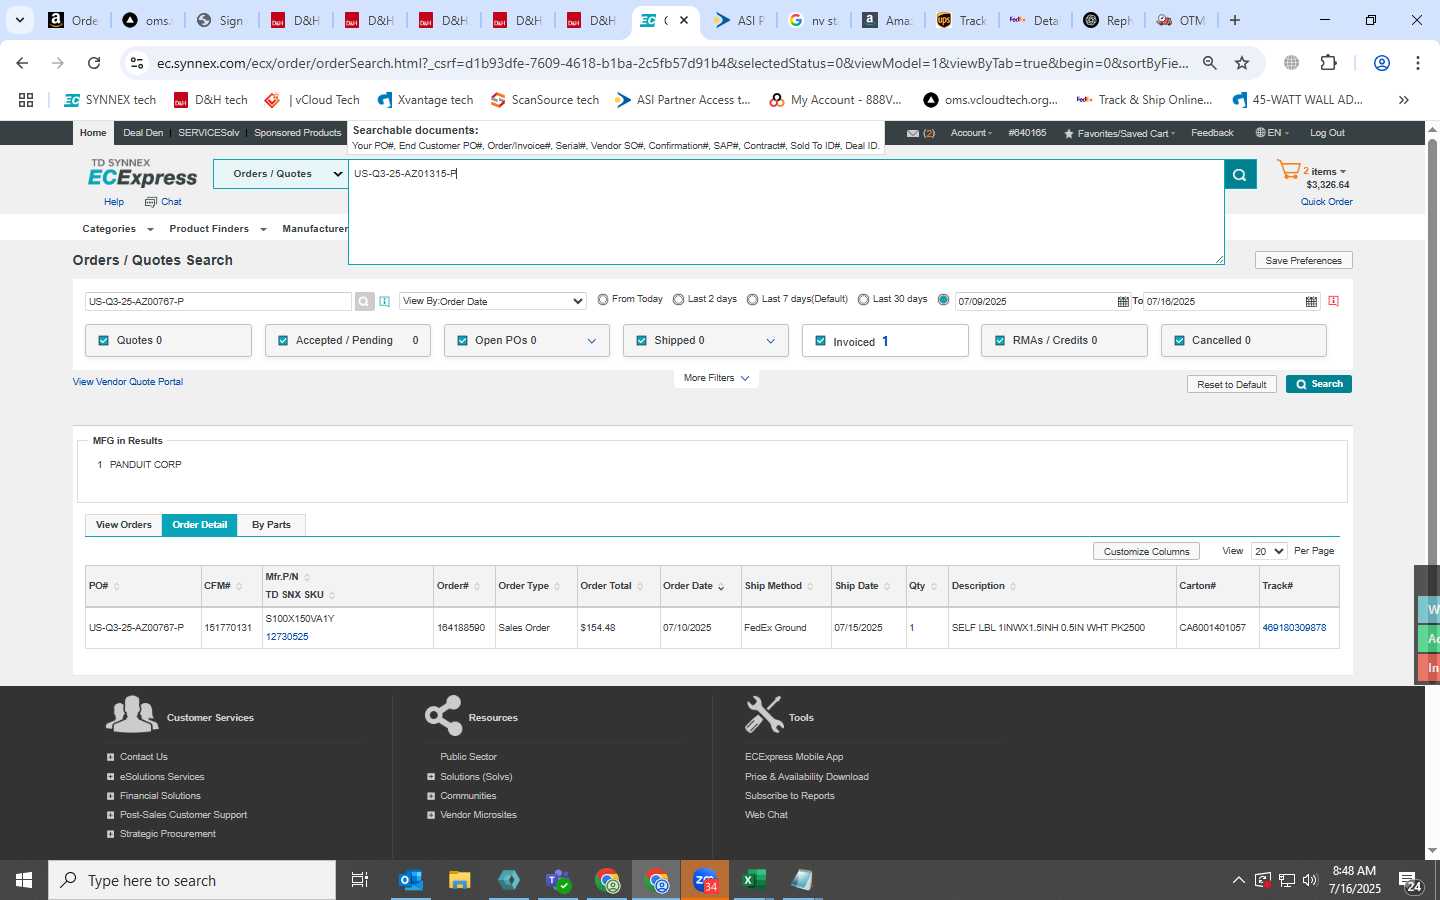This screenshot has height=900, width=1440.
Task: Click Save Preferences button
Action: click(1304, 260)
